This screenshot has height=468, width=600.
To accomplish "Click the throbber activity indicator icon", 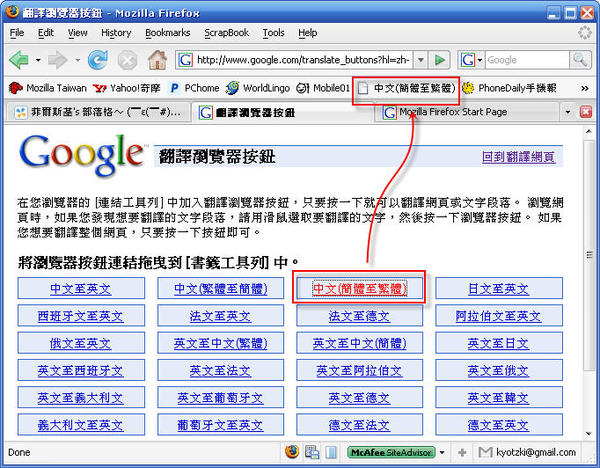I will coord(584,33).
